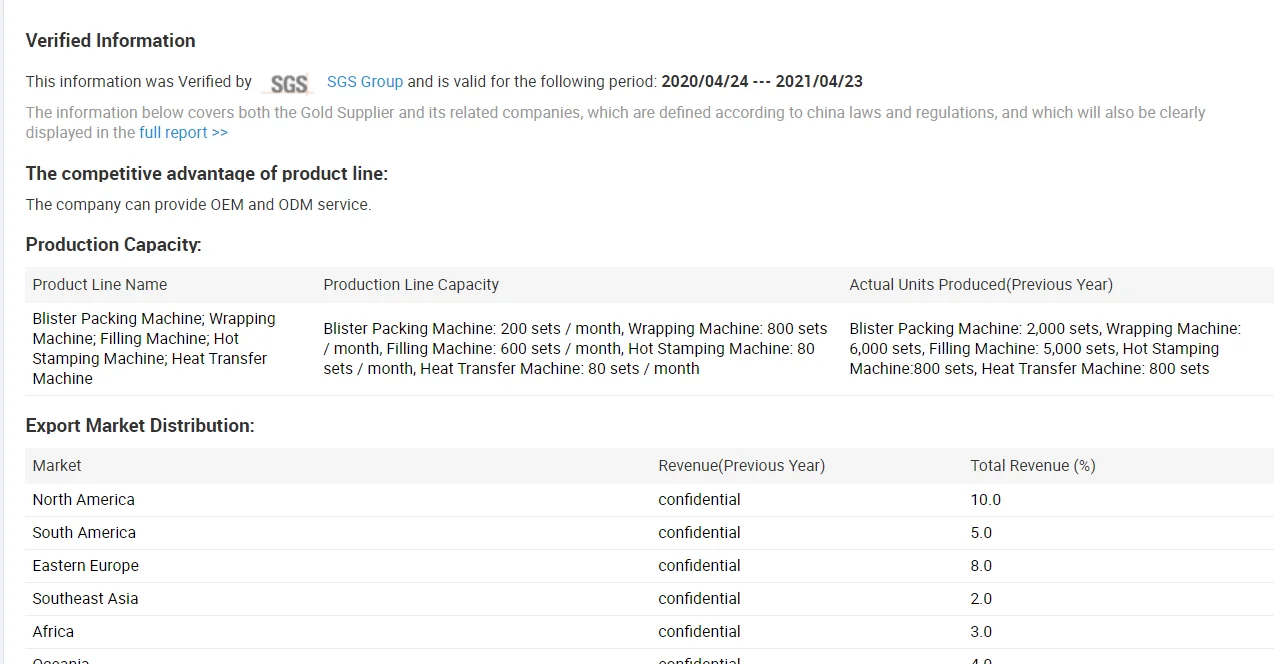This screenshot has width=1274, height=664.
Task: Open the full report link
Action: point(183,133)
